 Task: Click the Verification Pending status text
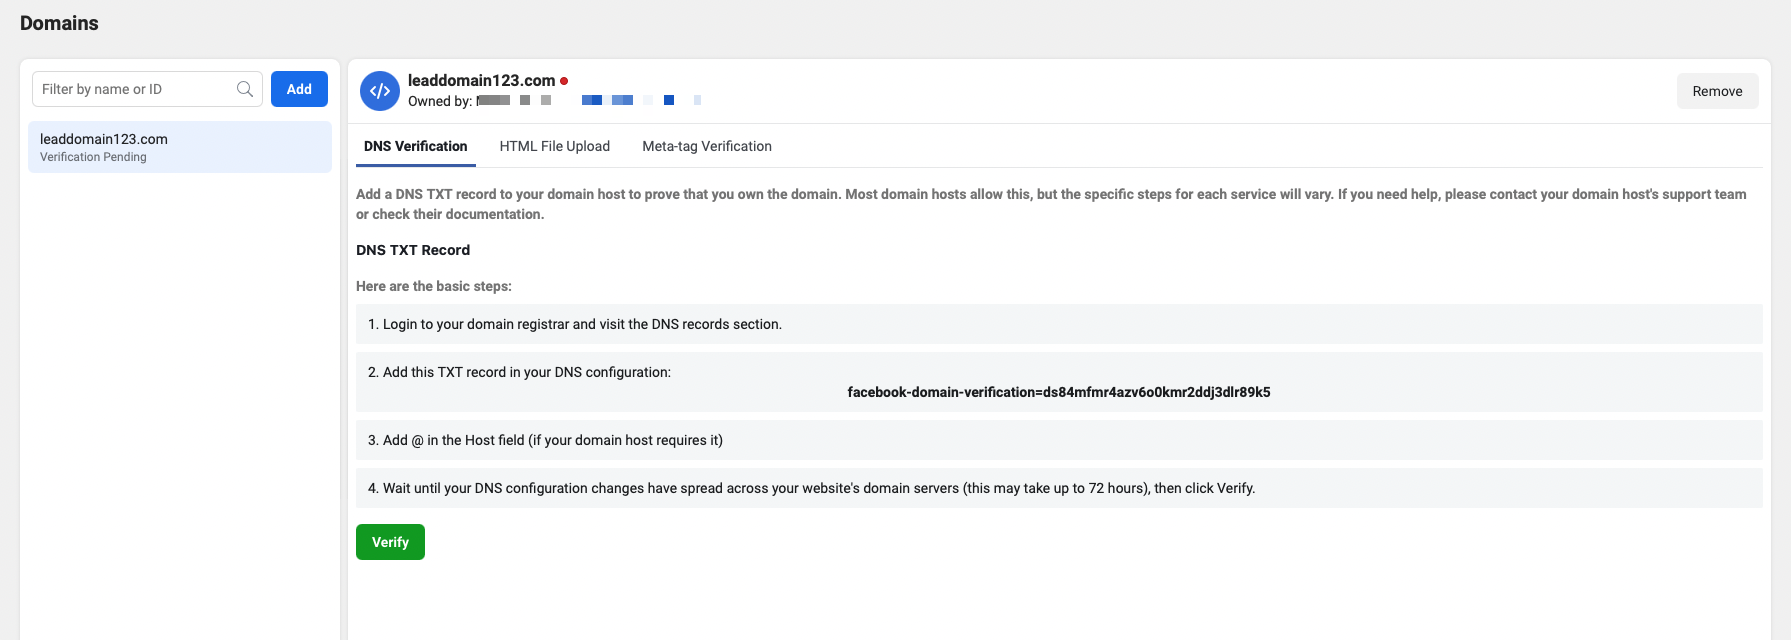click(93, 157)
